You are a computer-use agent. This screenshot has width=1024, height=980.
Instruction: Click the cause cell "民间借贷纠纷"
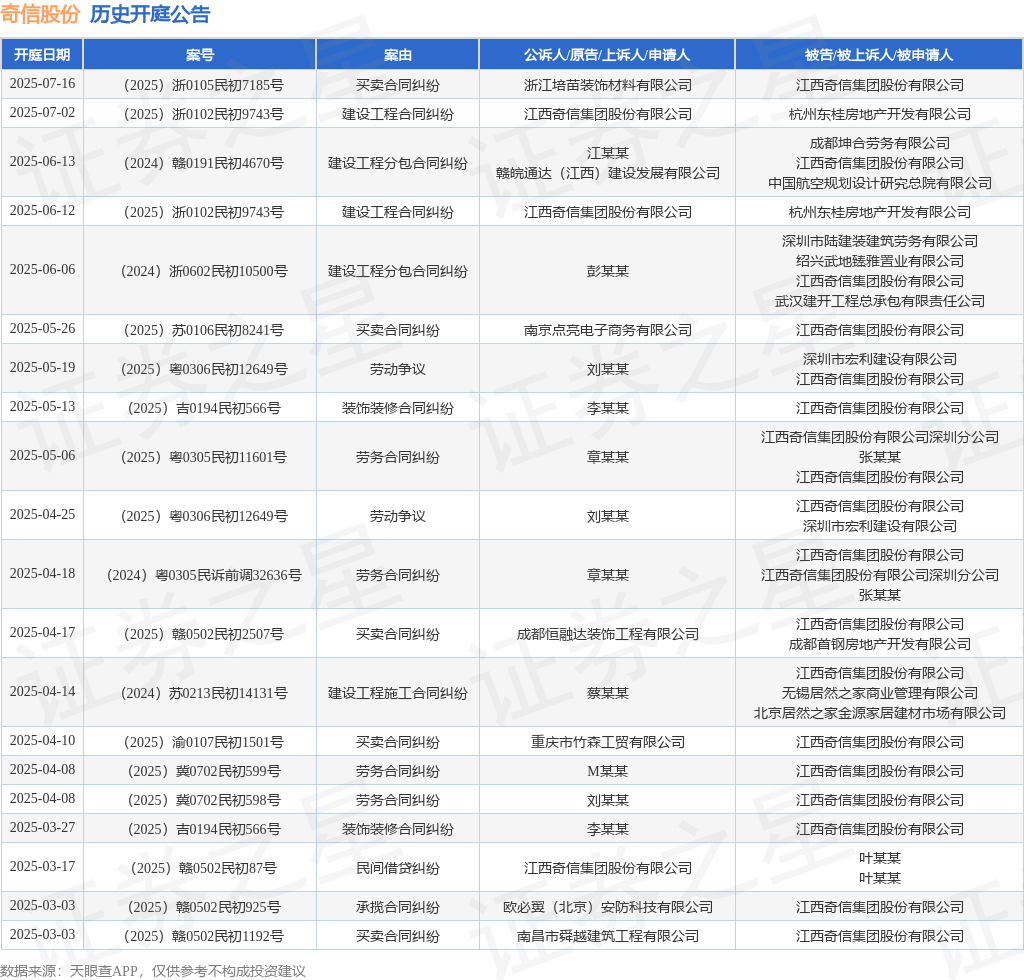(x=398, y=868)
